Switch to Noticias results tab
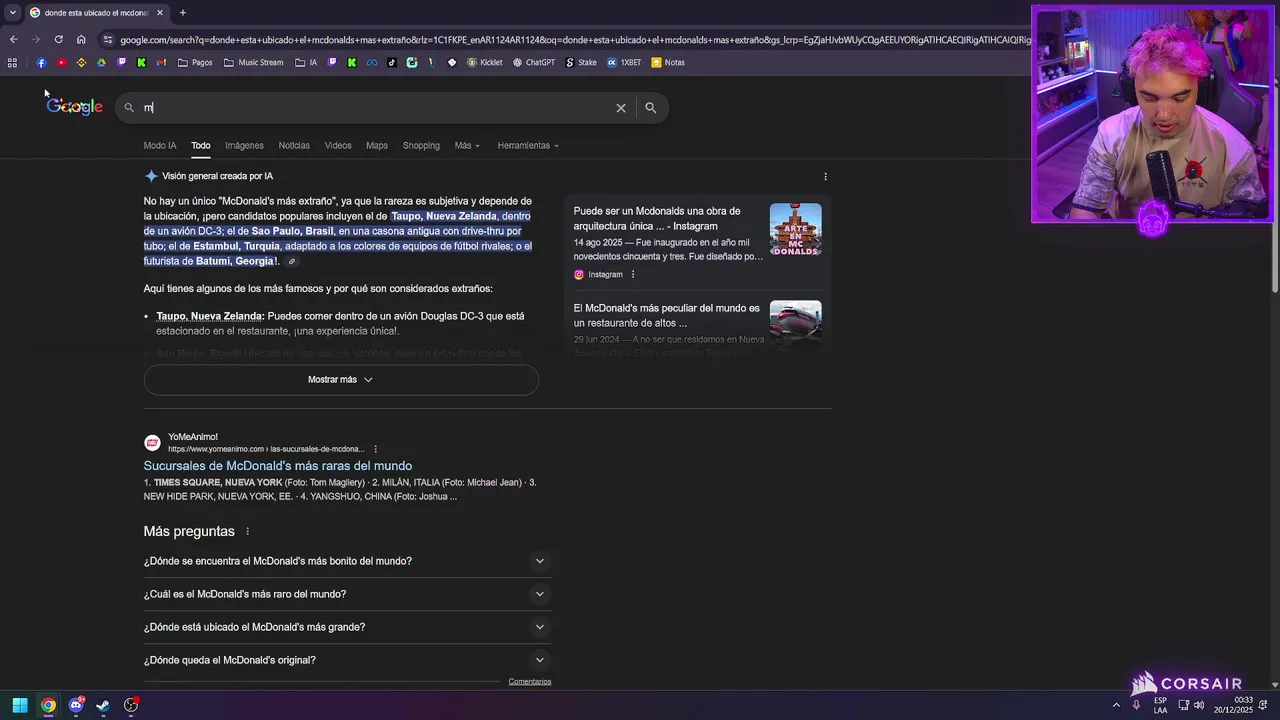 point(294,145)
